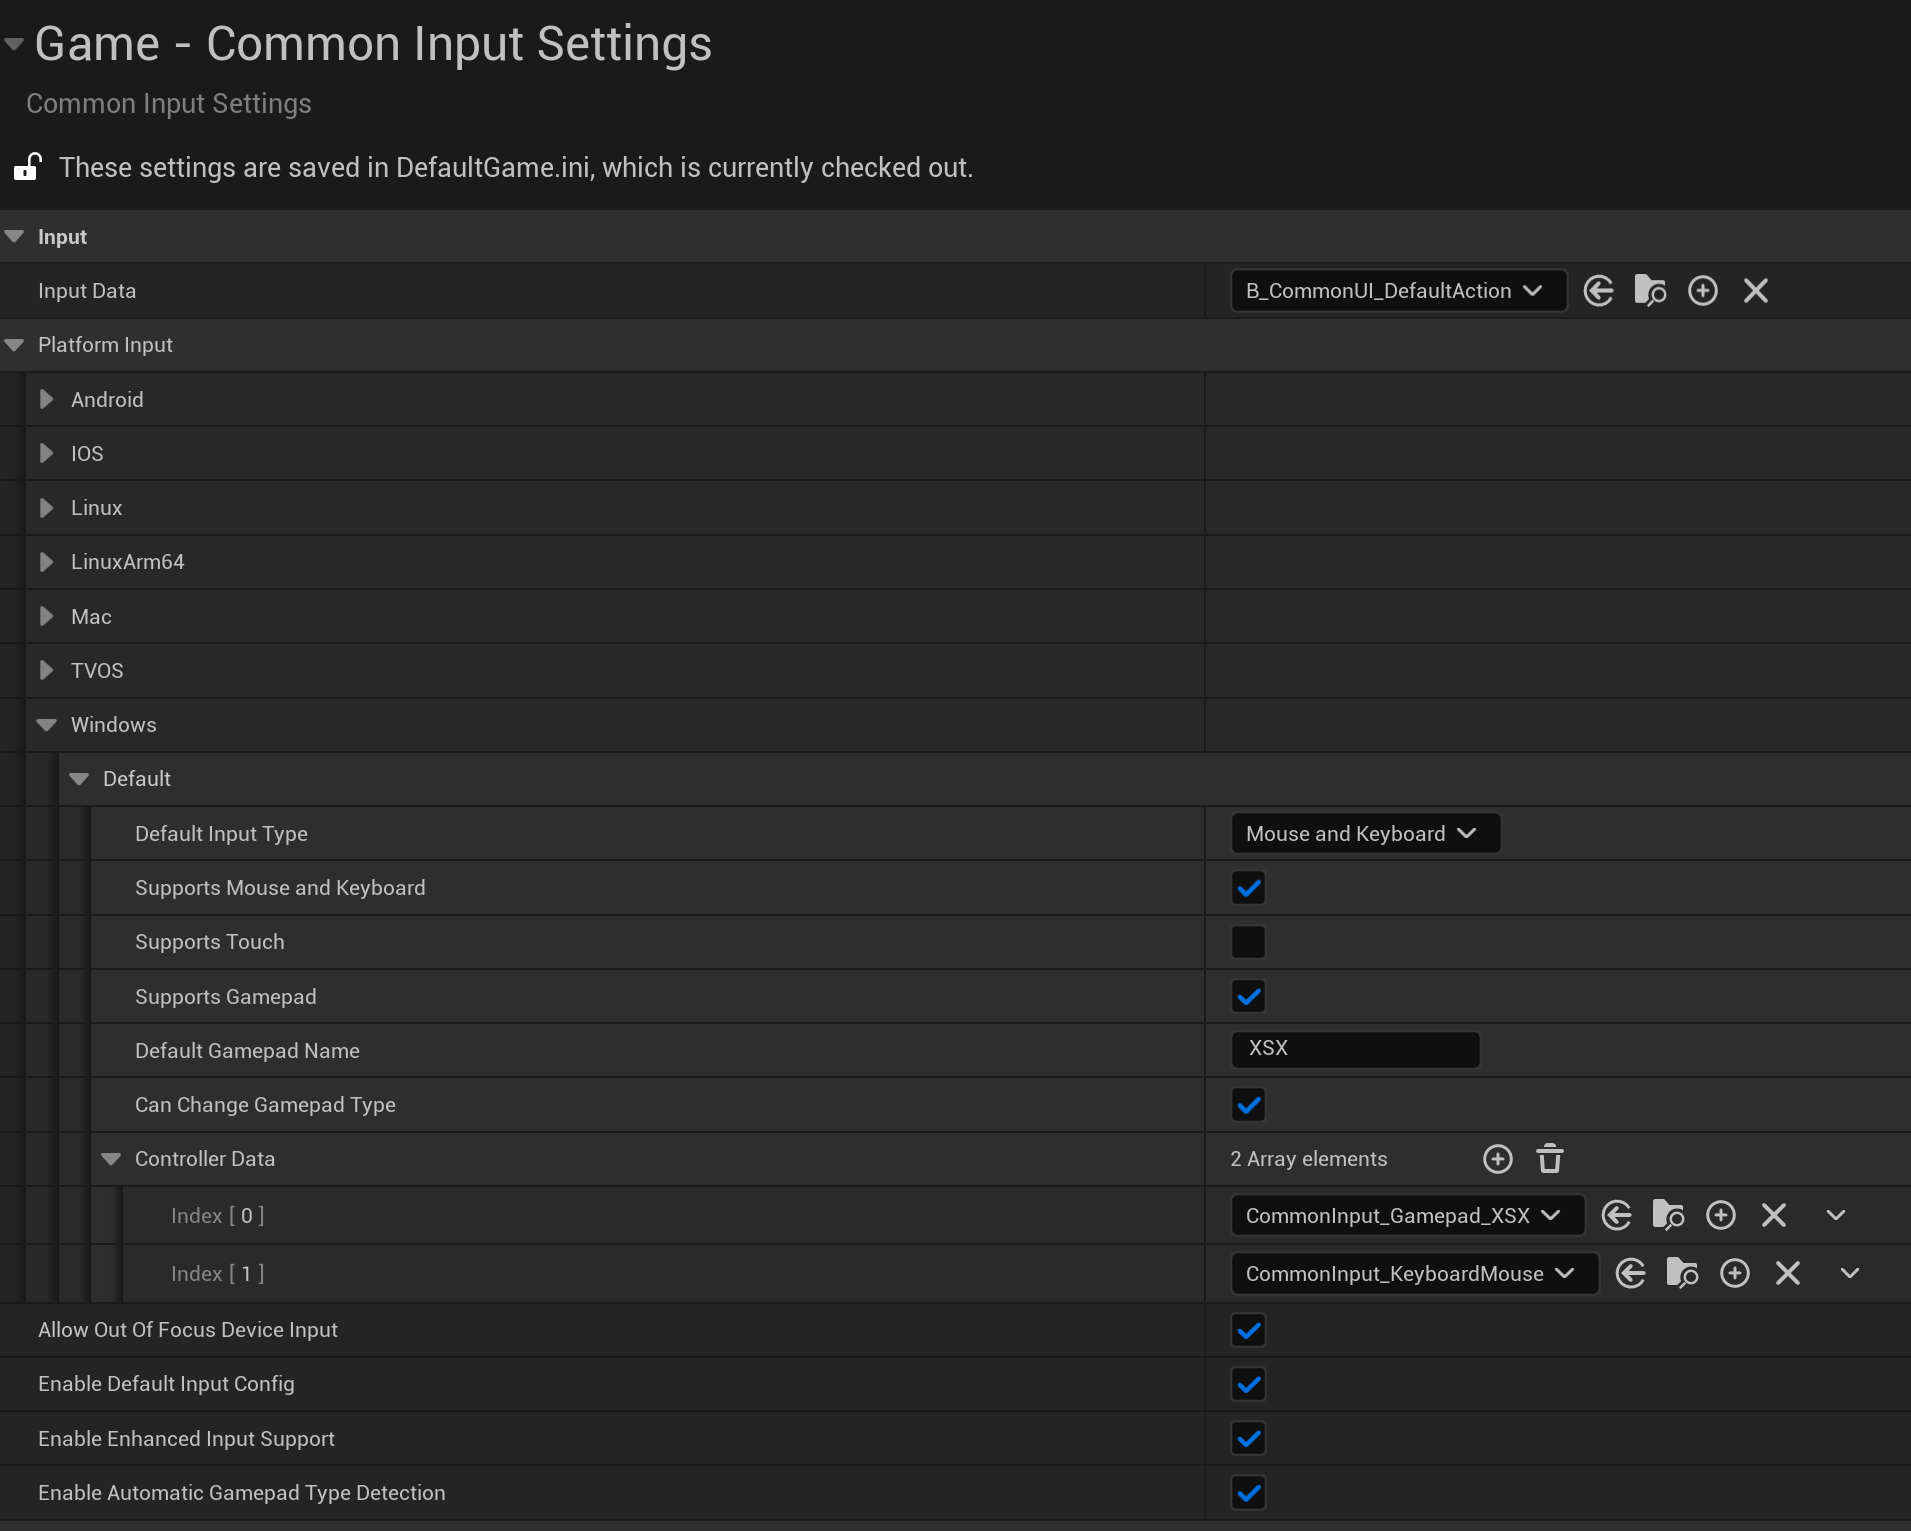Enable Supports Touch checkbox
This screenshot has width=1911, height=1531.
pyautogui.click(x=1248, y=942)
